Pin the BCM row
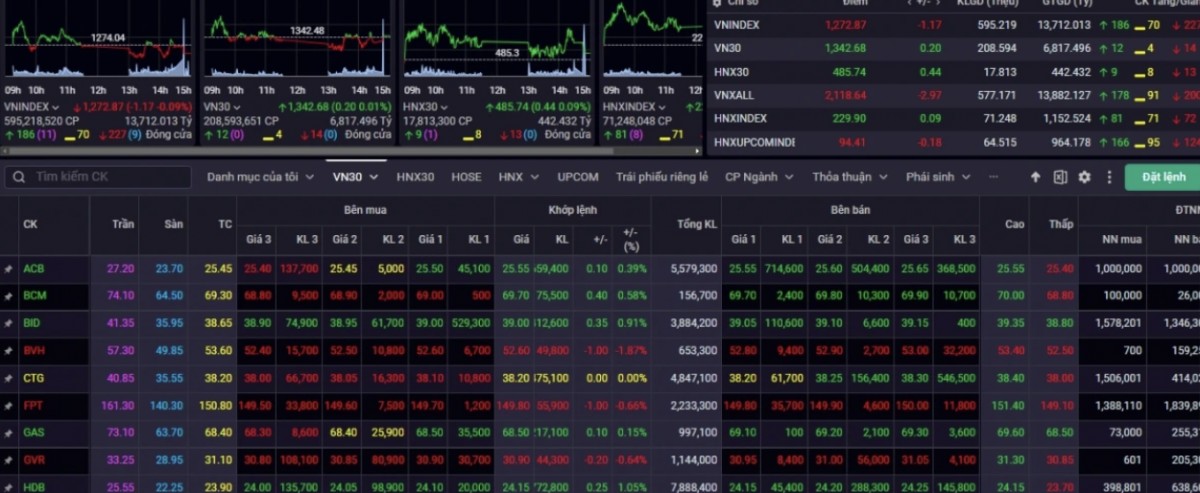This screenshot has width=1200, height=493. pyautogui.click(x=8, y=297)
